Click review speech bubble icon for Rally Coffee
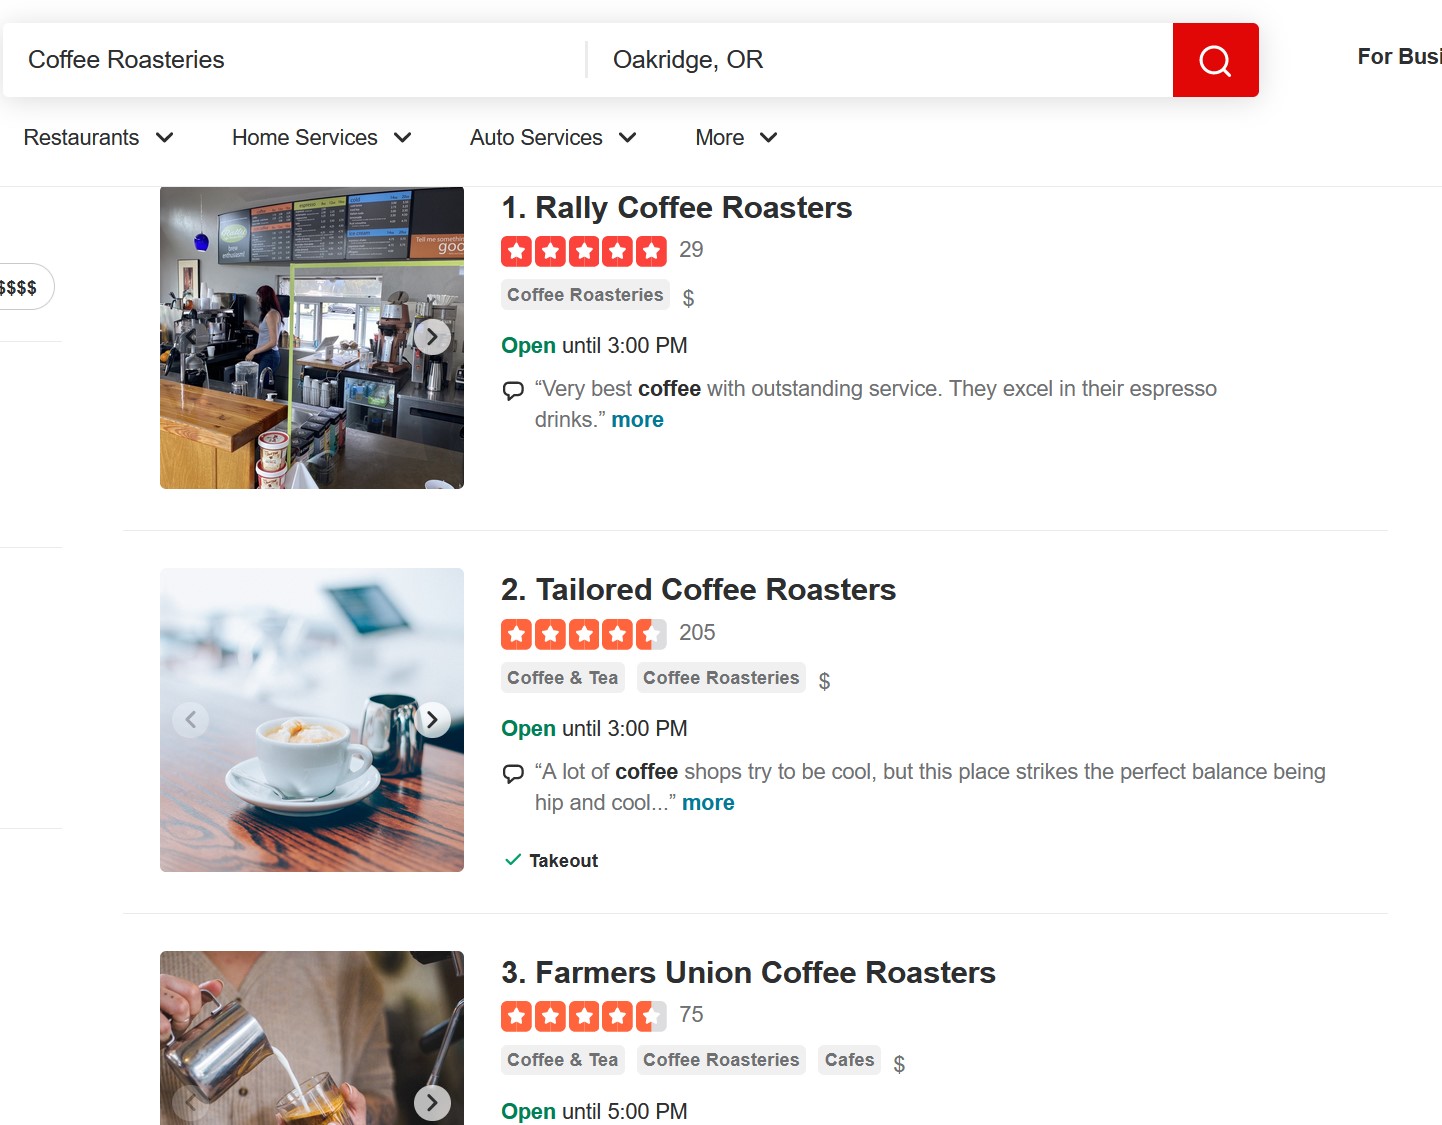Viewport: 1442px width, 1125px height. 513,390
